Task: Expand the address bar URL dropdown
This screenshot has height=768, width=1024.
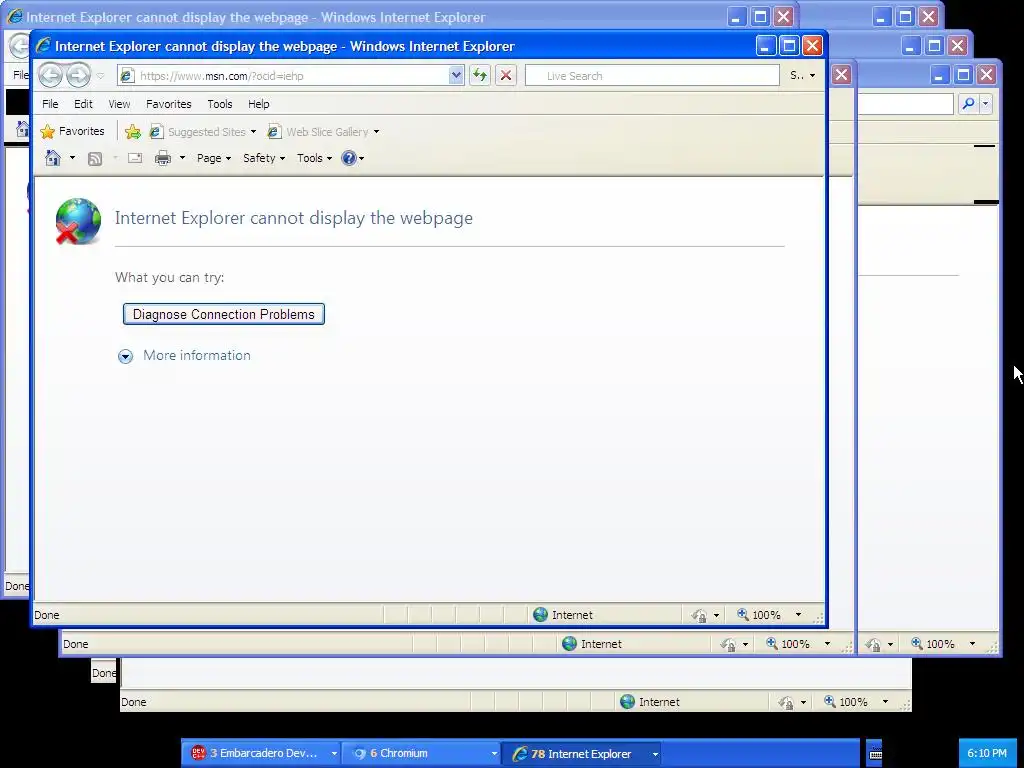Action: click(x=456, y=75)
